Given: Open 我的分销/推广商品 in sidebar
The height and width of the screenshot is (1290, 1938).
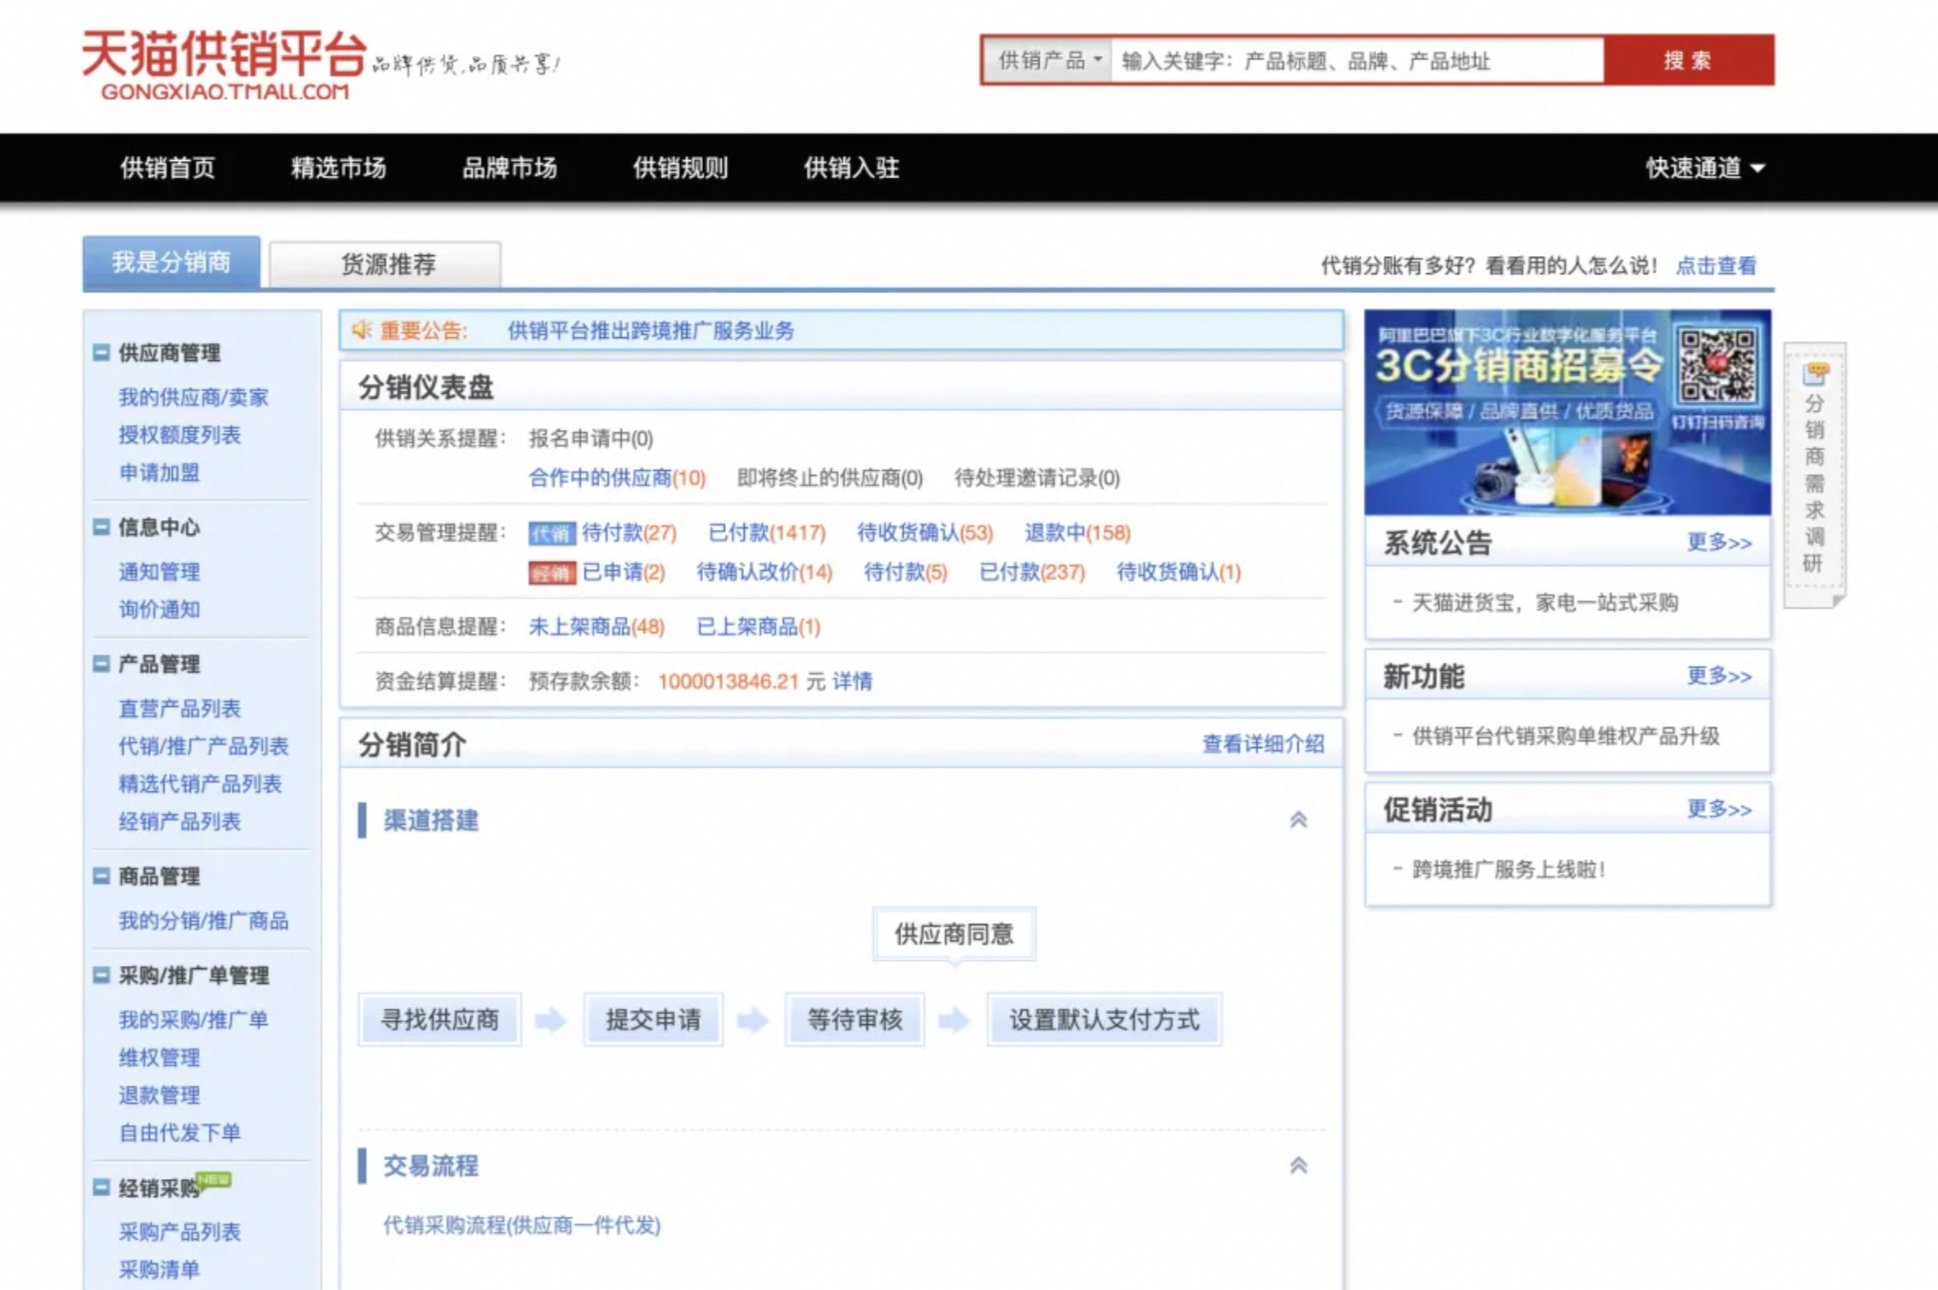Looking at the screenshot, I should 204,921.
